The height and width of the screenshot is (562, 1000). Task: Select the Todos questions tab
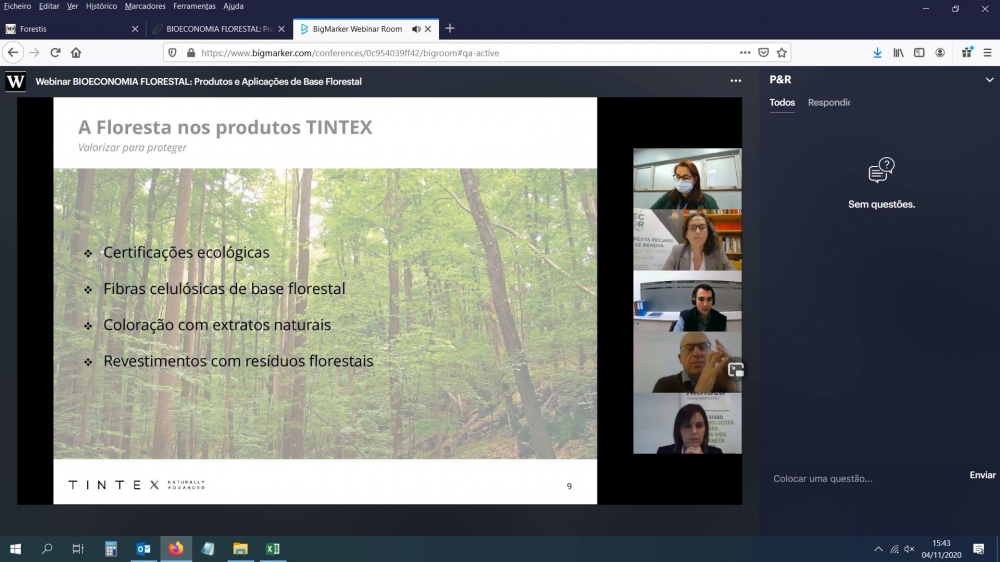tap(782, 103)
